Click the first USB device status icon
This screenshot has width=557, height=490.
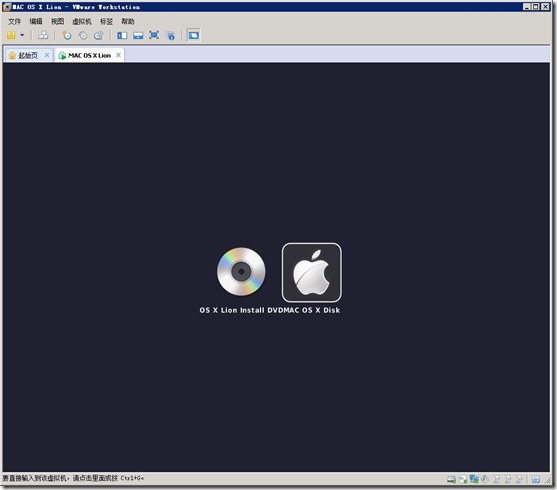[x=497, y=479]
